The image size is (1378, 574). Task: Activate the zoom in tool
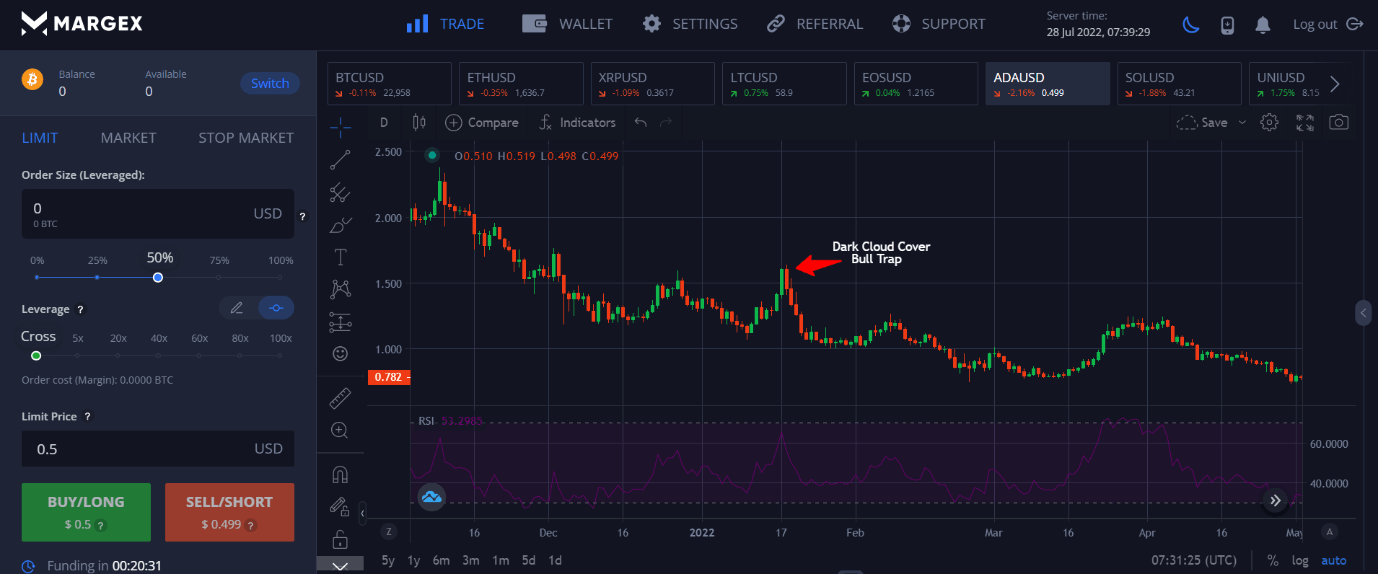click(x=341, y=430)
